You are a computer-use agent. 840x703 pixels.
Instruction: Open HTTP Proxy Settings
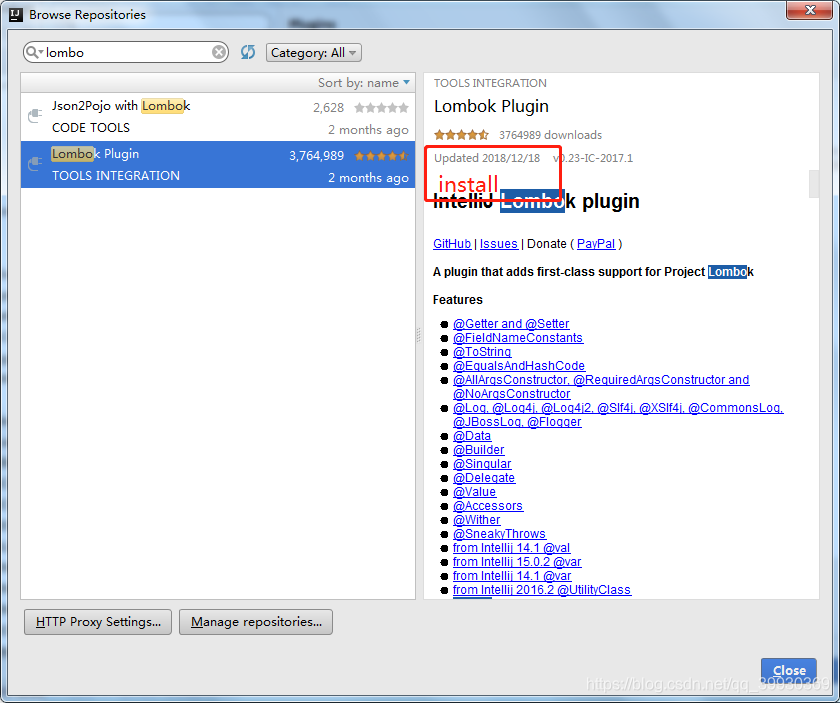pyautogui.click(x=98, y=622)
